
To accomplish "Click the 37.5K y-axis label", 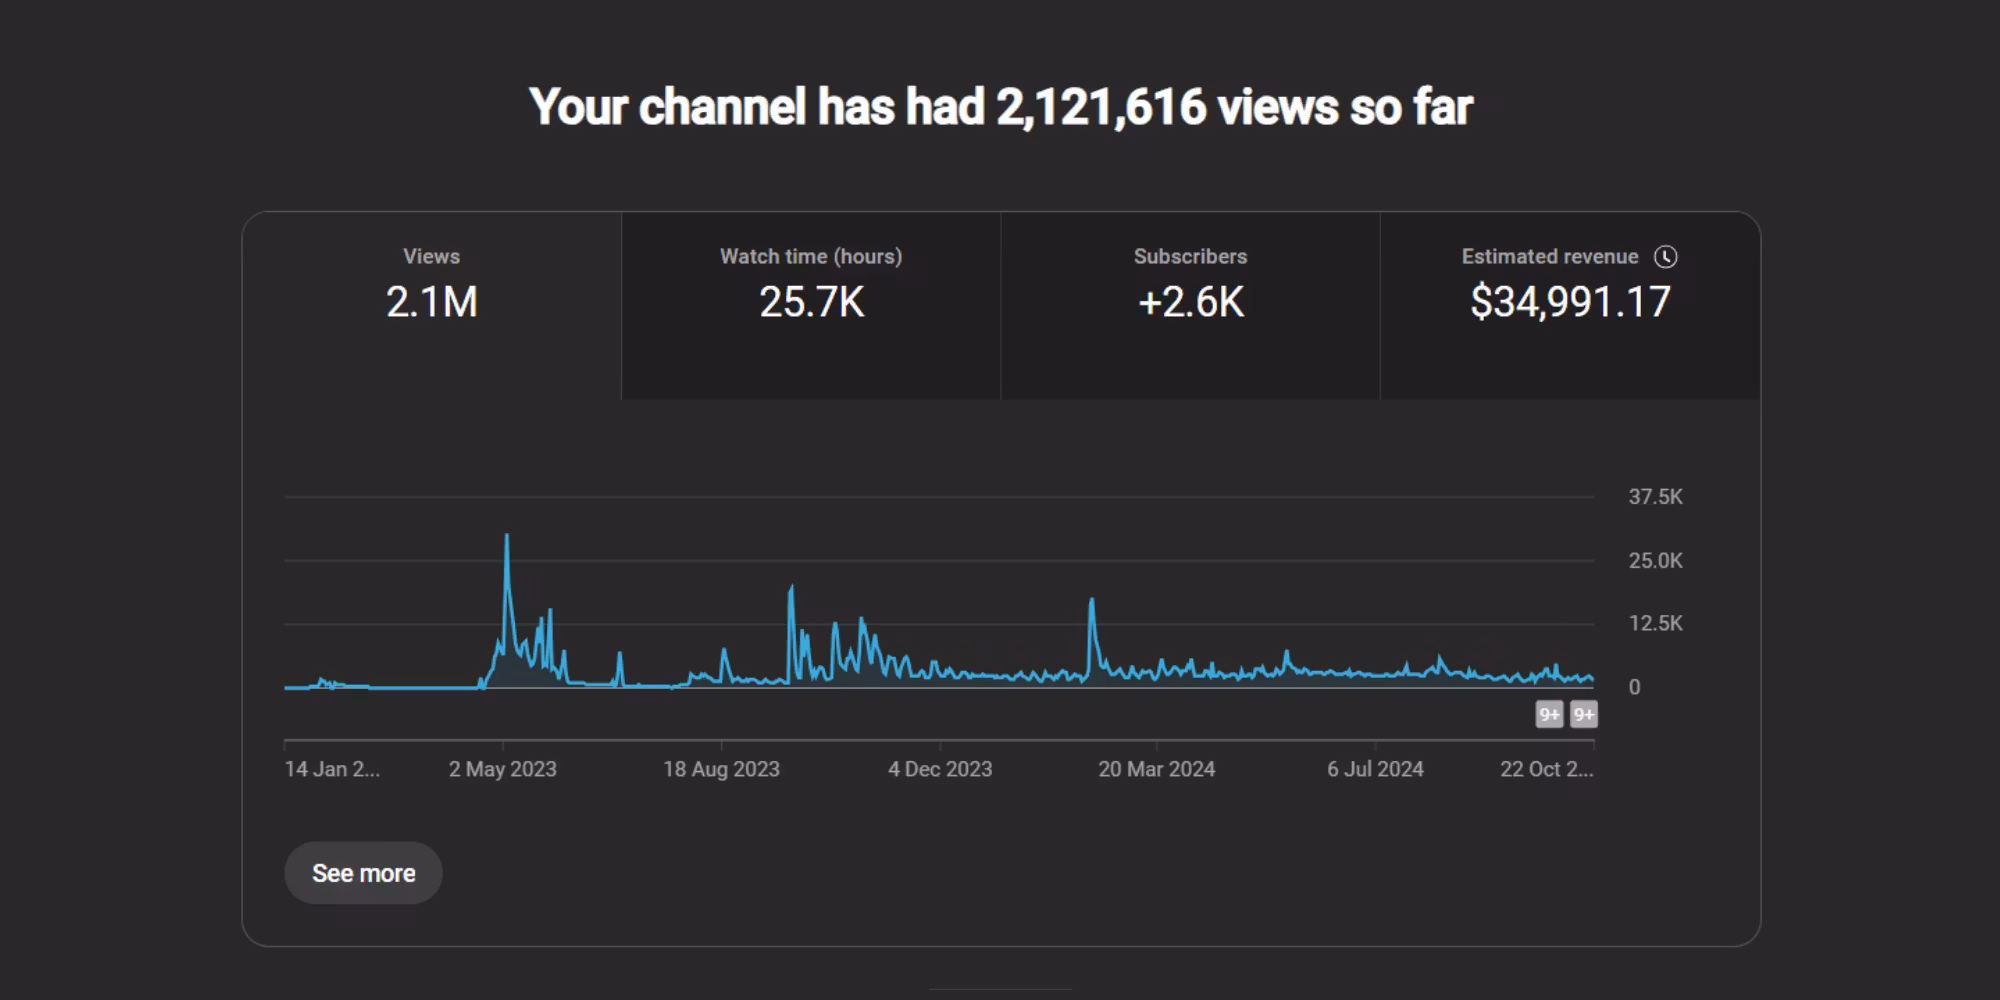I will pyautogui.click(x=1655, y=497).
